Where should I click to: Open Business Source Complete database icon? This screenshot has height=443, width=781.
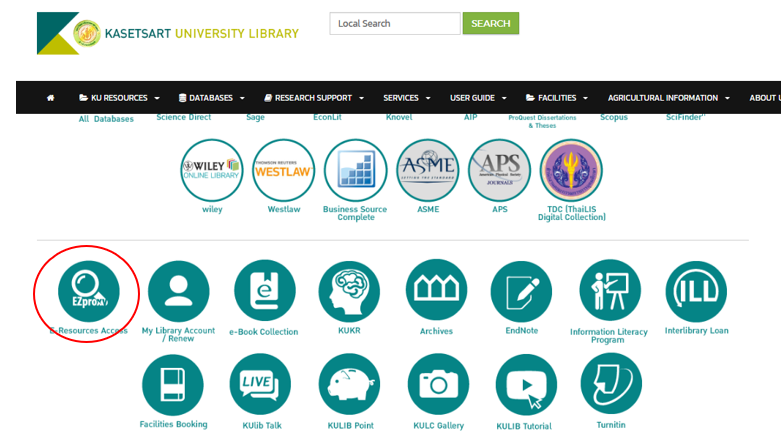[x=356, y=170]
